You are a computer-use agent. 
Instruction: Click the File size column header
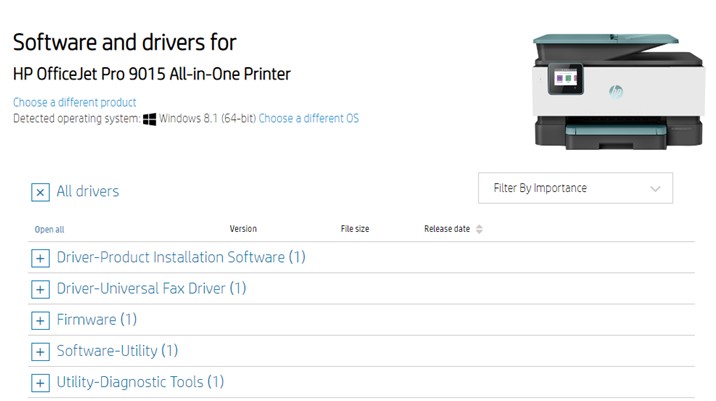click(x=355, y=229)
